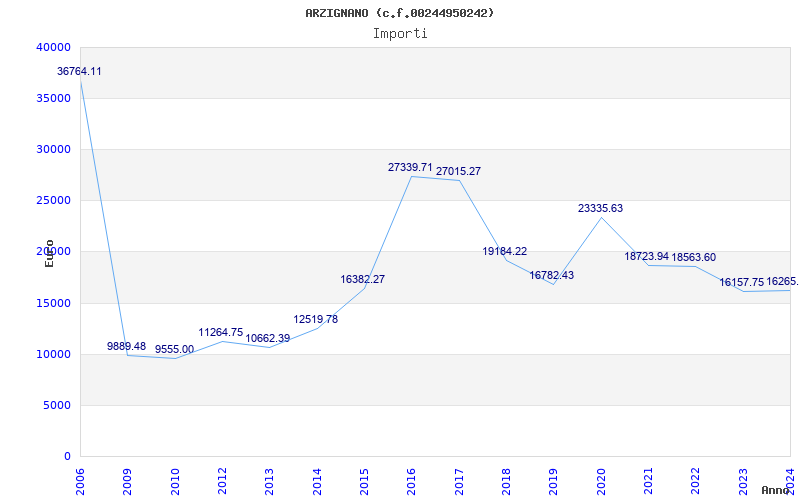Click the x-axis year 2013
800x500 pixels.
pyautogui.click(x=270, y=482)
